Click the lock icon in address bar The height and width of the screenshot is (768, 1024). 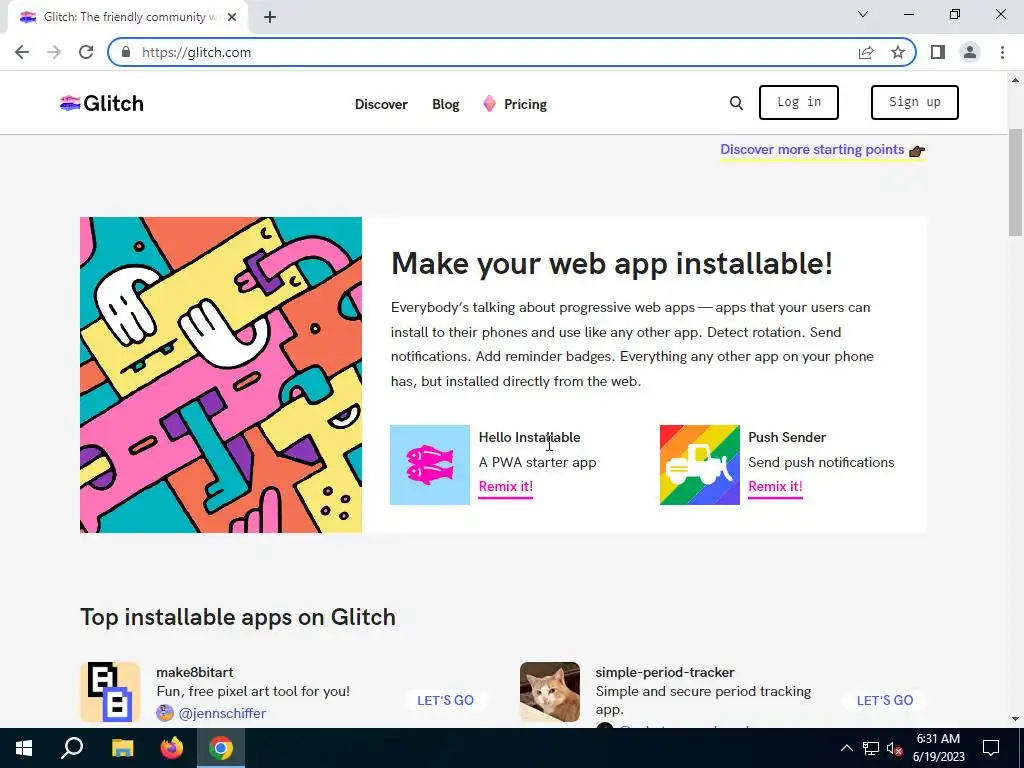127,52
